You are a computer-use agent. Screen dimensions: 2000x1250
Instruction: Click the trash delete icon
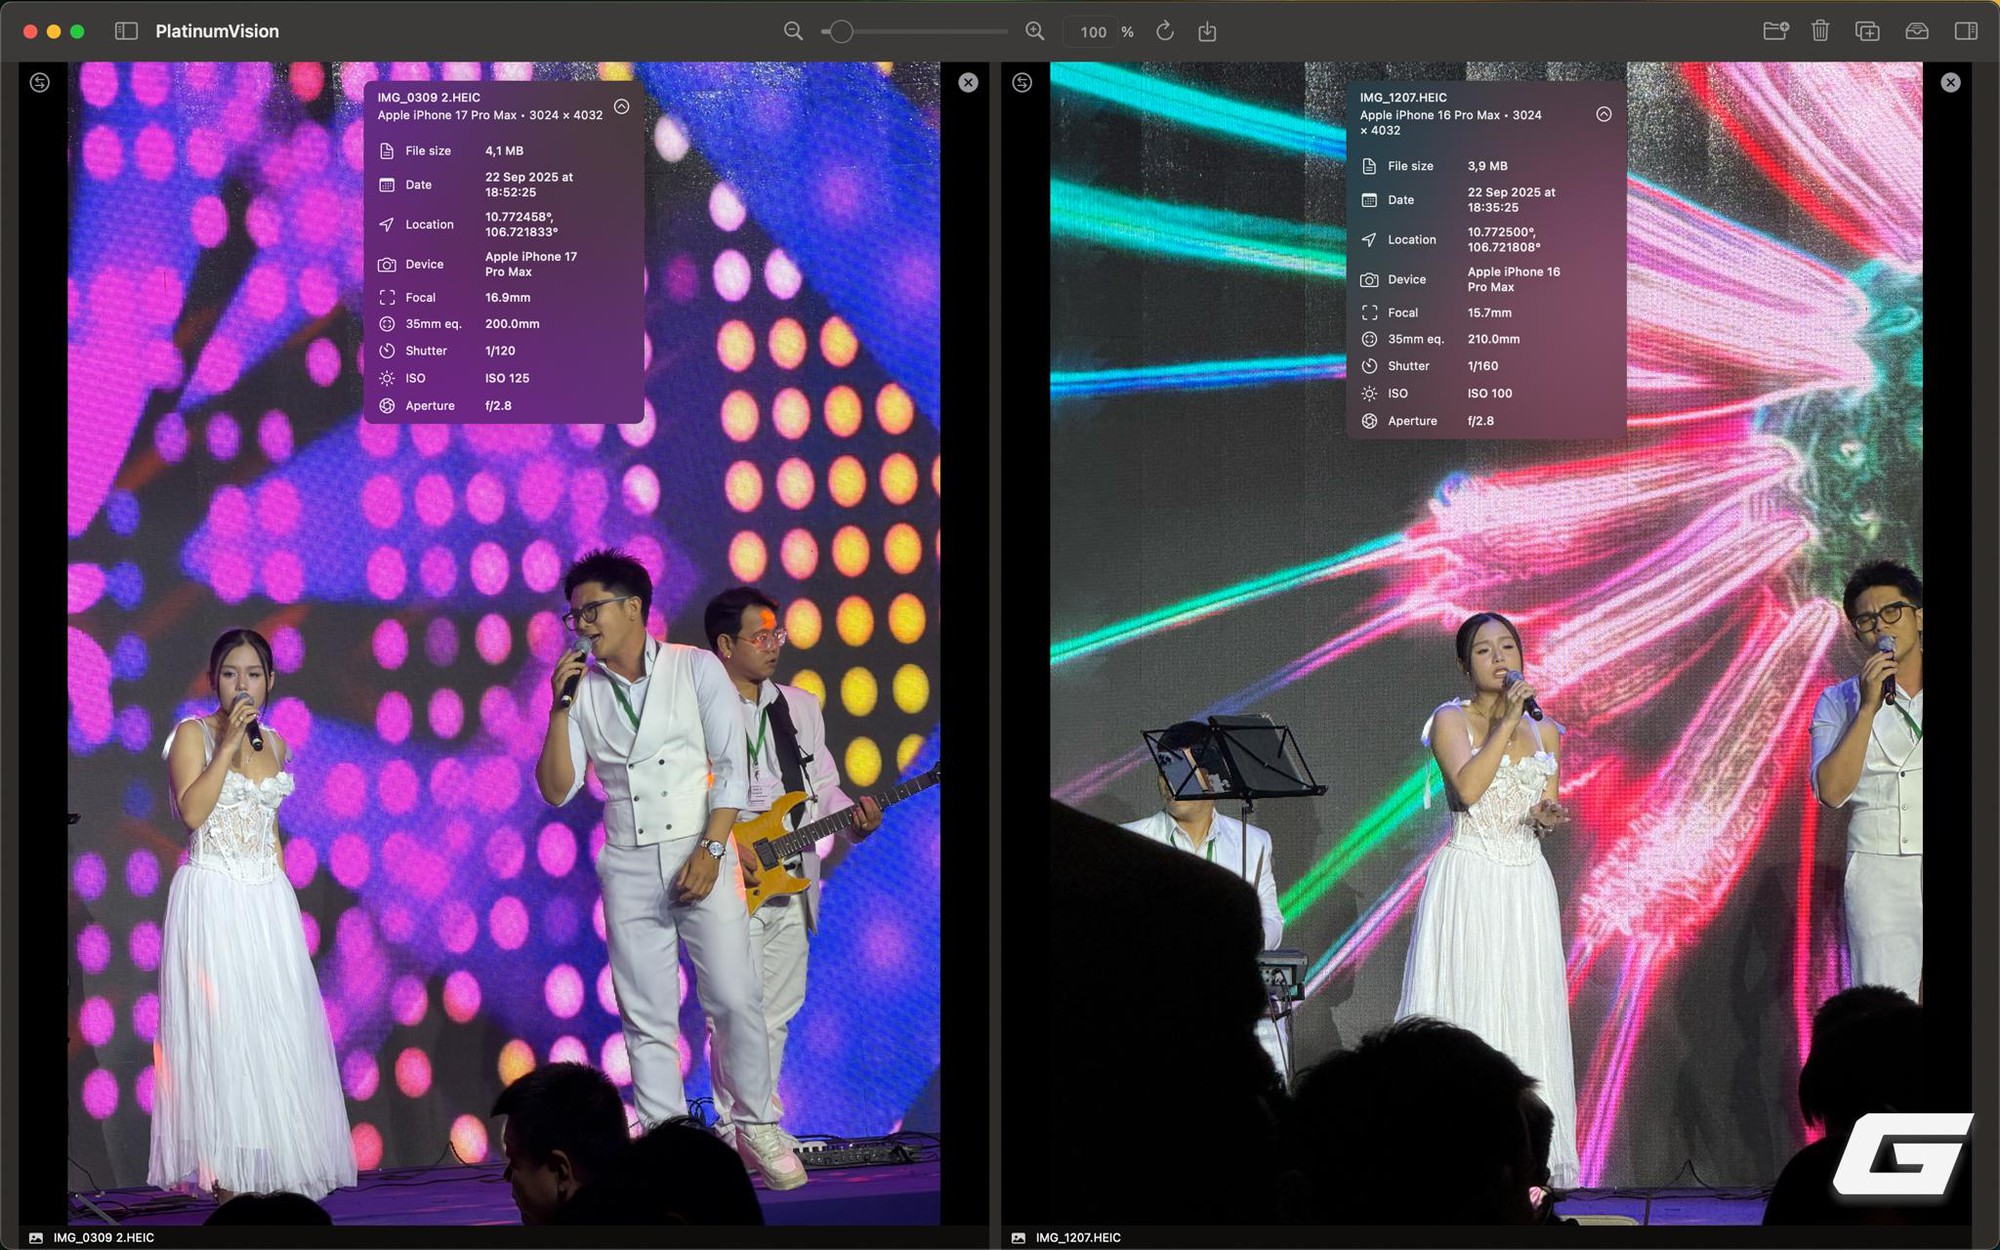point(1820,31)
